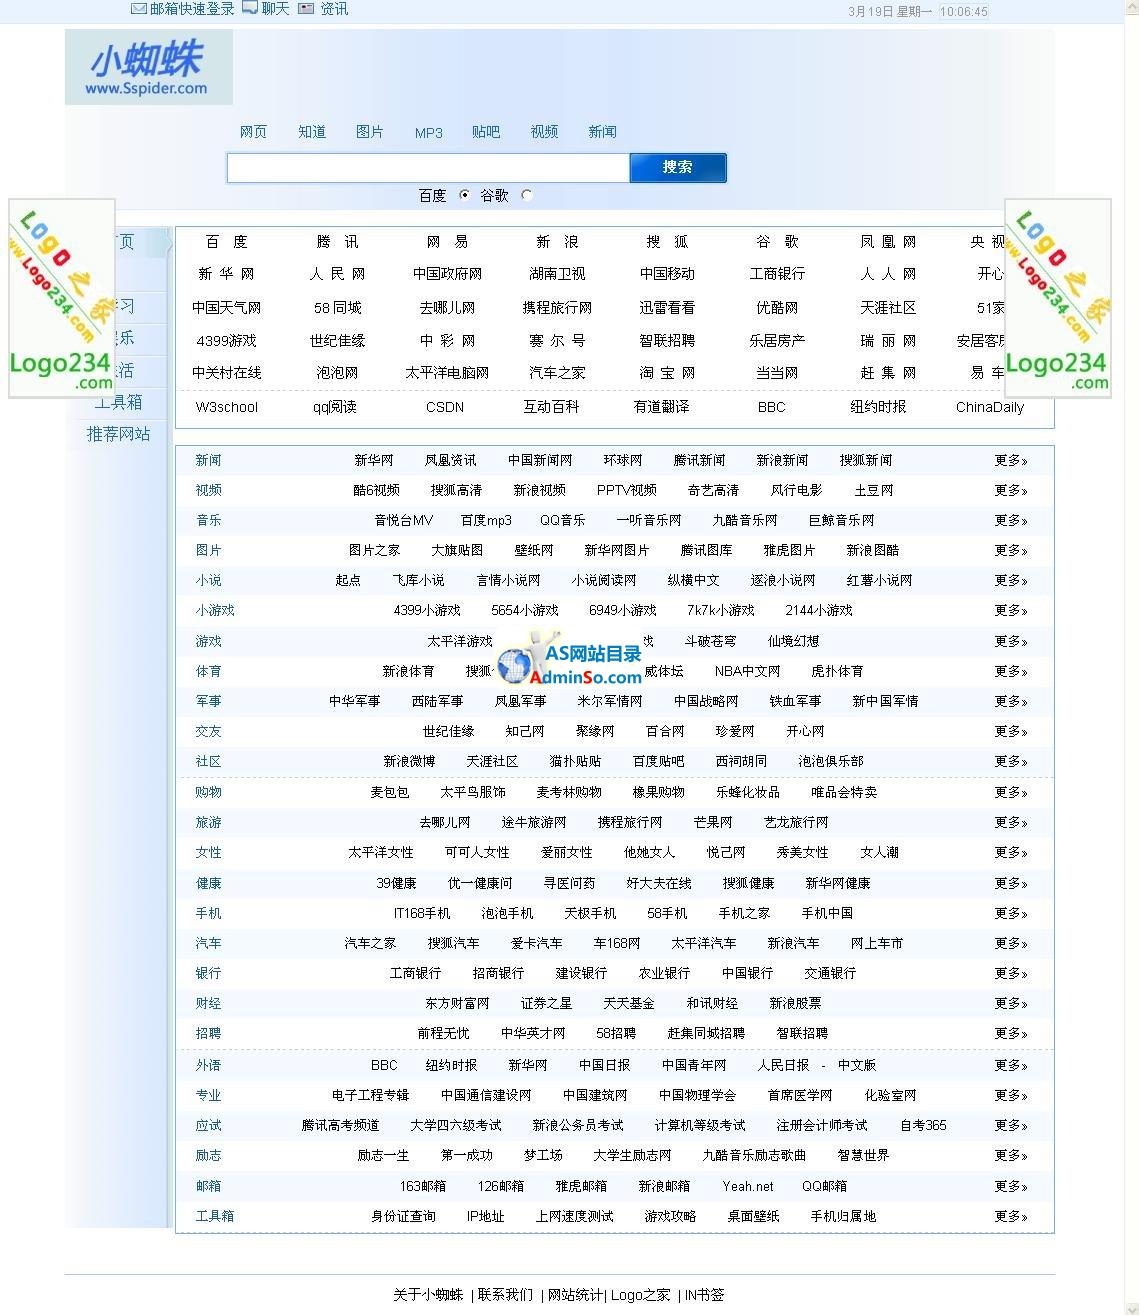This screenshot has width=1139, height=1315.
Task: Expand 更多 in the 购物 row
Action: click(1011, 793)
